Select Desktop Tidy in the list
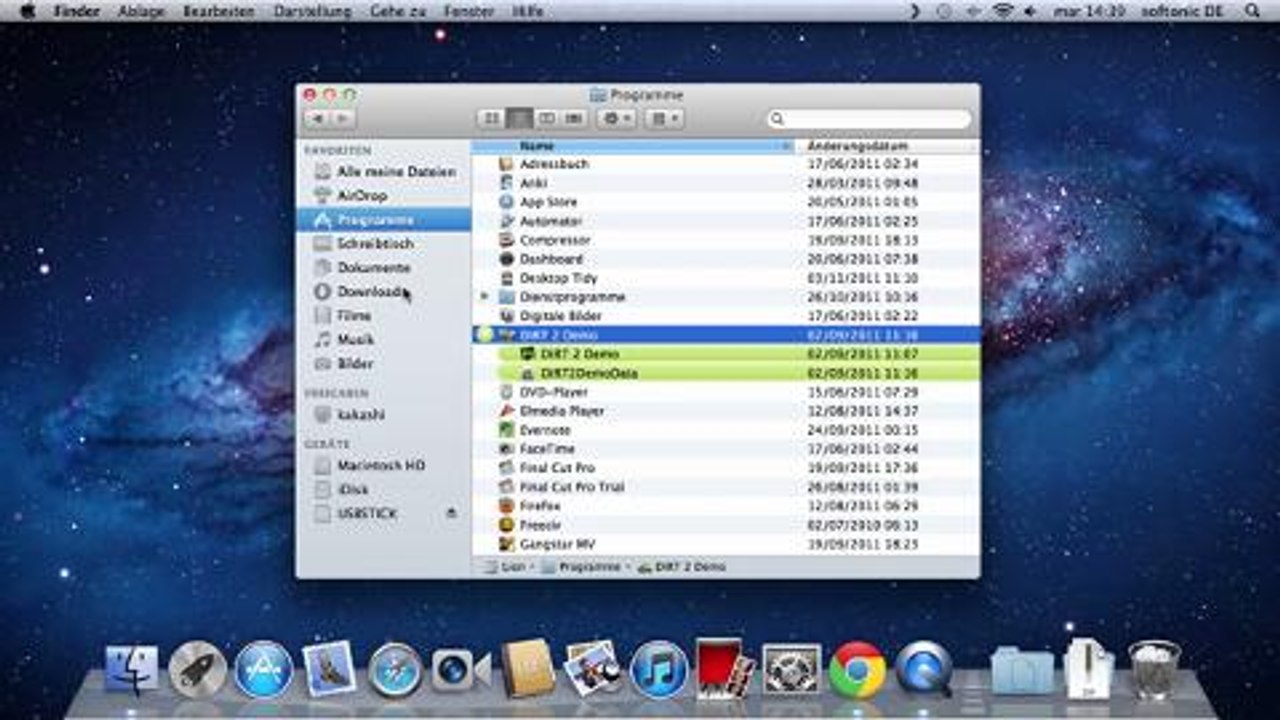This screenshot has width=1280, height=720. click(726, 278)
